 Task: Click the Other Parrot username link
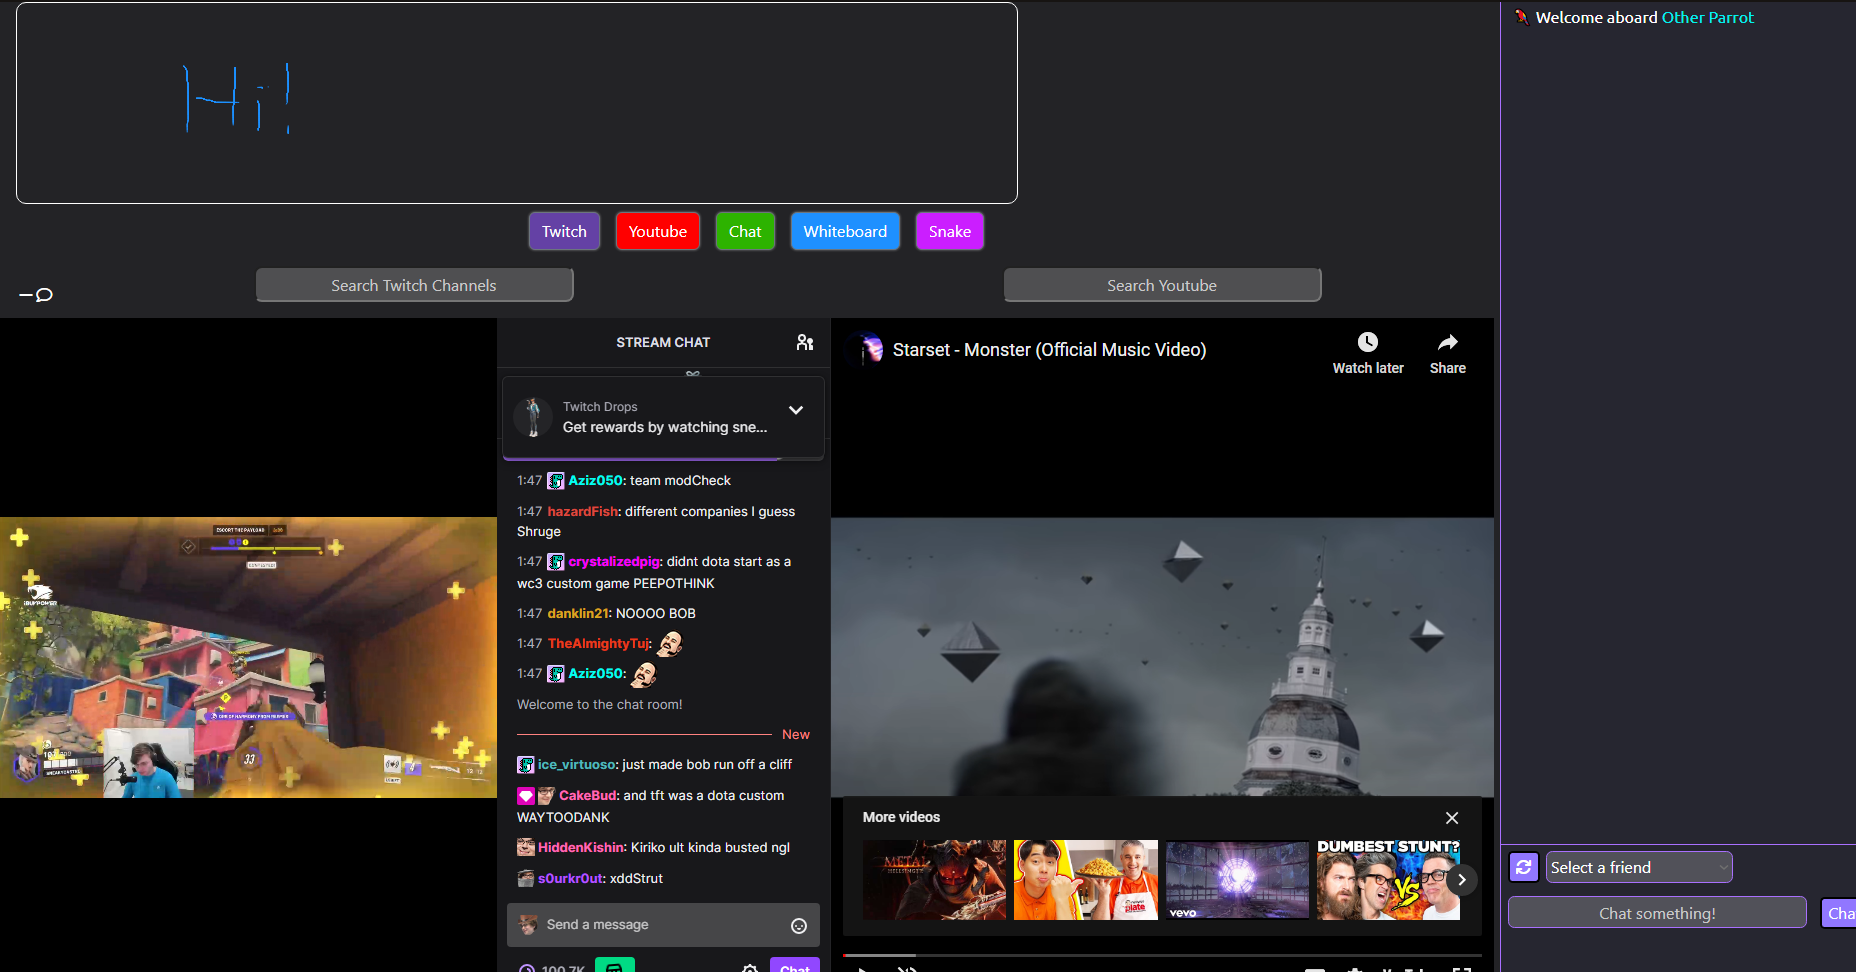[1708, 17]
